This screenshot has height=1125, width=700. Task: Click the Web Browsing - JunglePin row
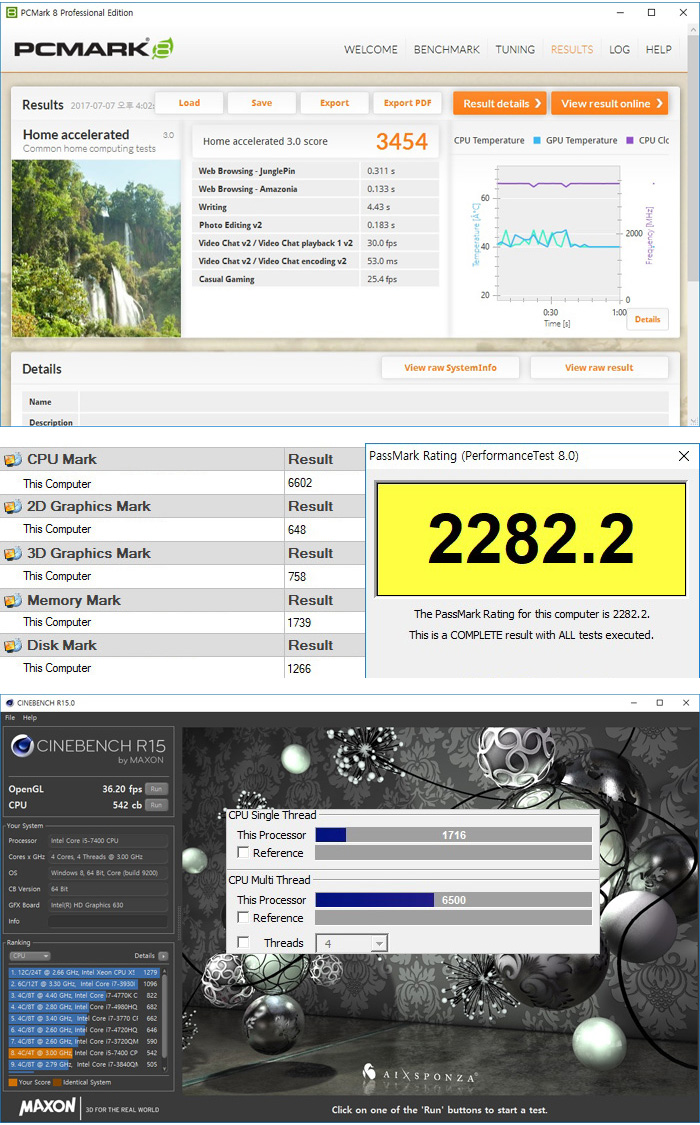316,171
